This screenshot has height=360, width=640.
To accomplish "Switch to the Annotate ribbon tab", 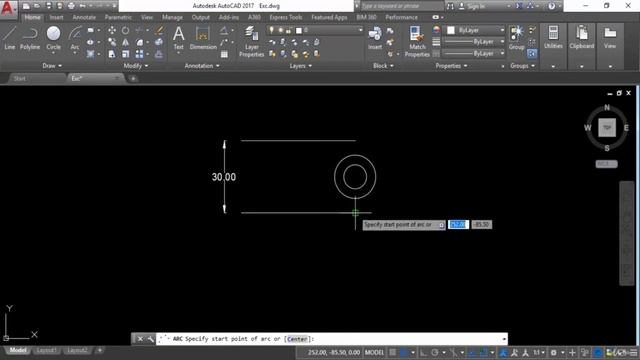I will point(84,17).
